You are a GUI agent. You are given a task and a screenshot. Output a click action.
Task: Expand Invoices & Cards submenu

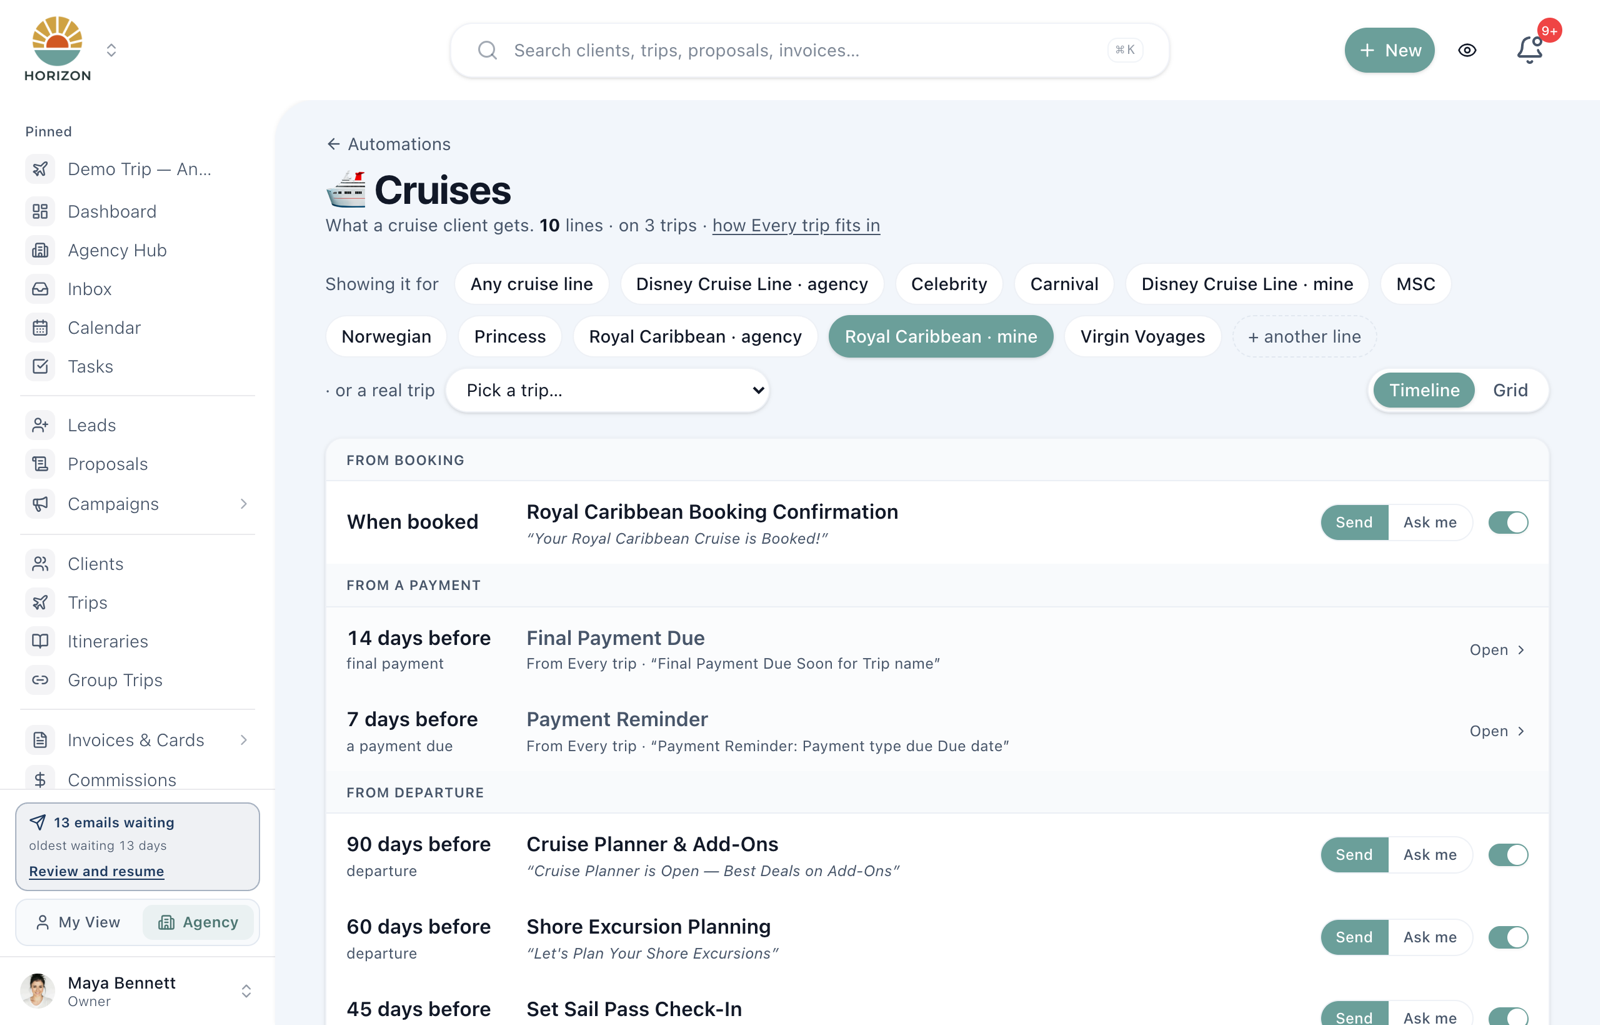click(x=243, y=740)
